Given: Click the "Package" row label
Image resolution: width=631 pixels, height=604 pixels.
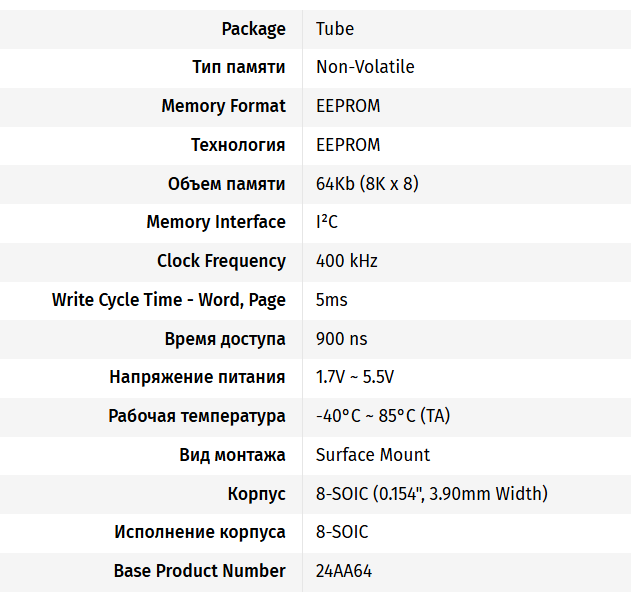Looking at the screenshot, I should pyautogui.click(x=253, y=29).
